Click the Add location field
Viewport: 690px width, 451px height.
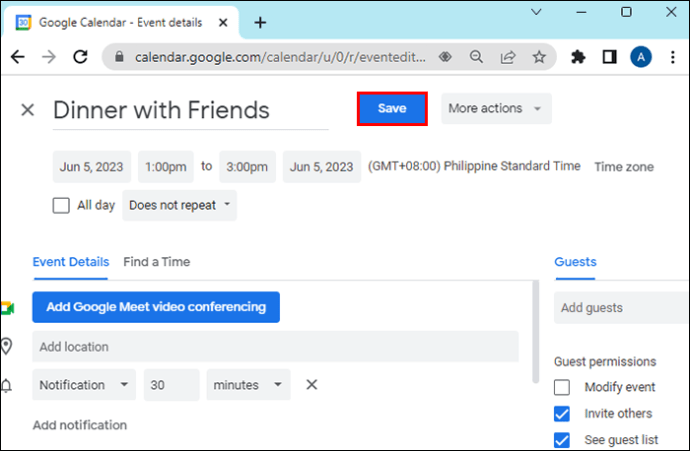tap(275, 347)
